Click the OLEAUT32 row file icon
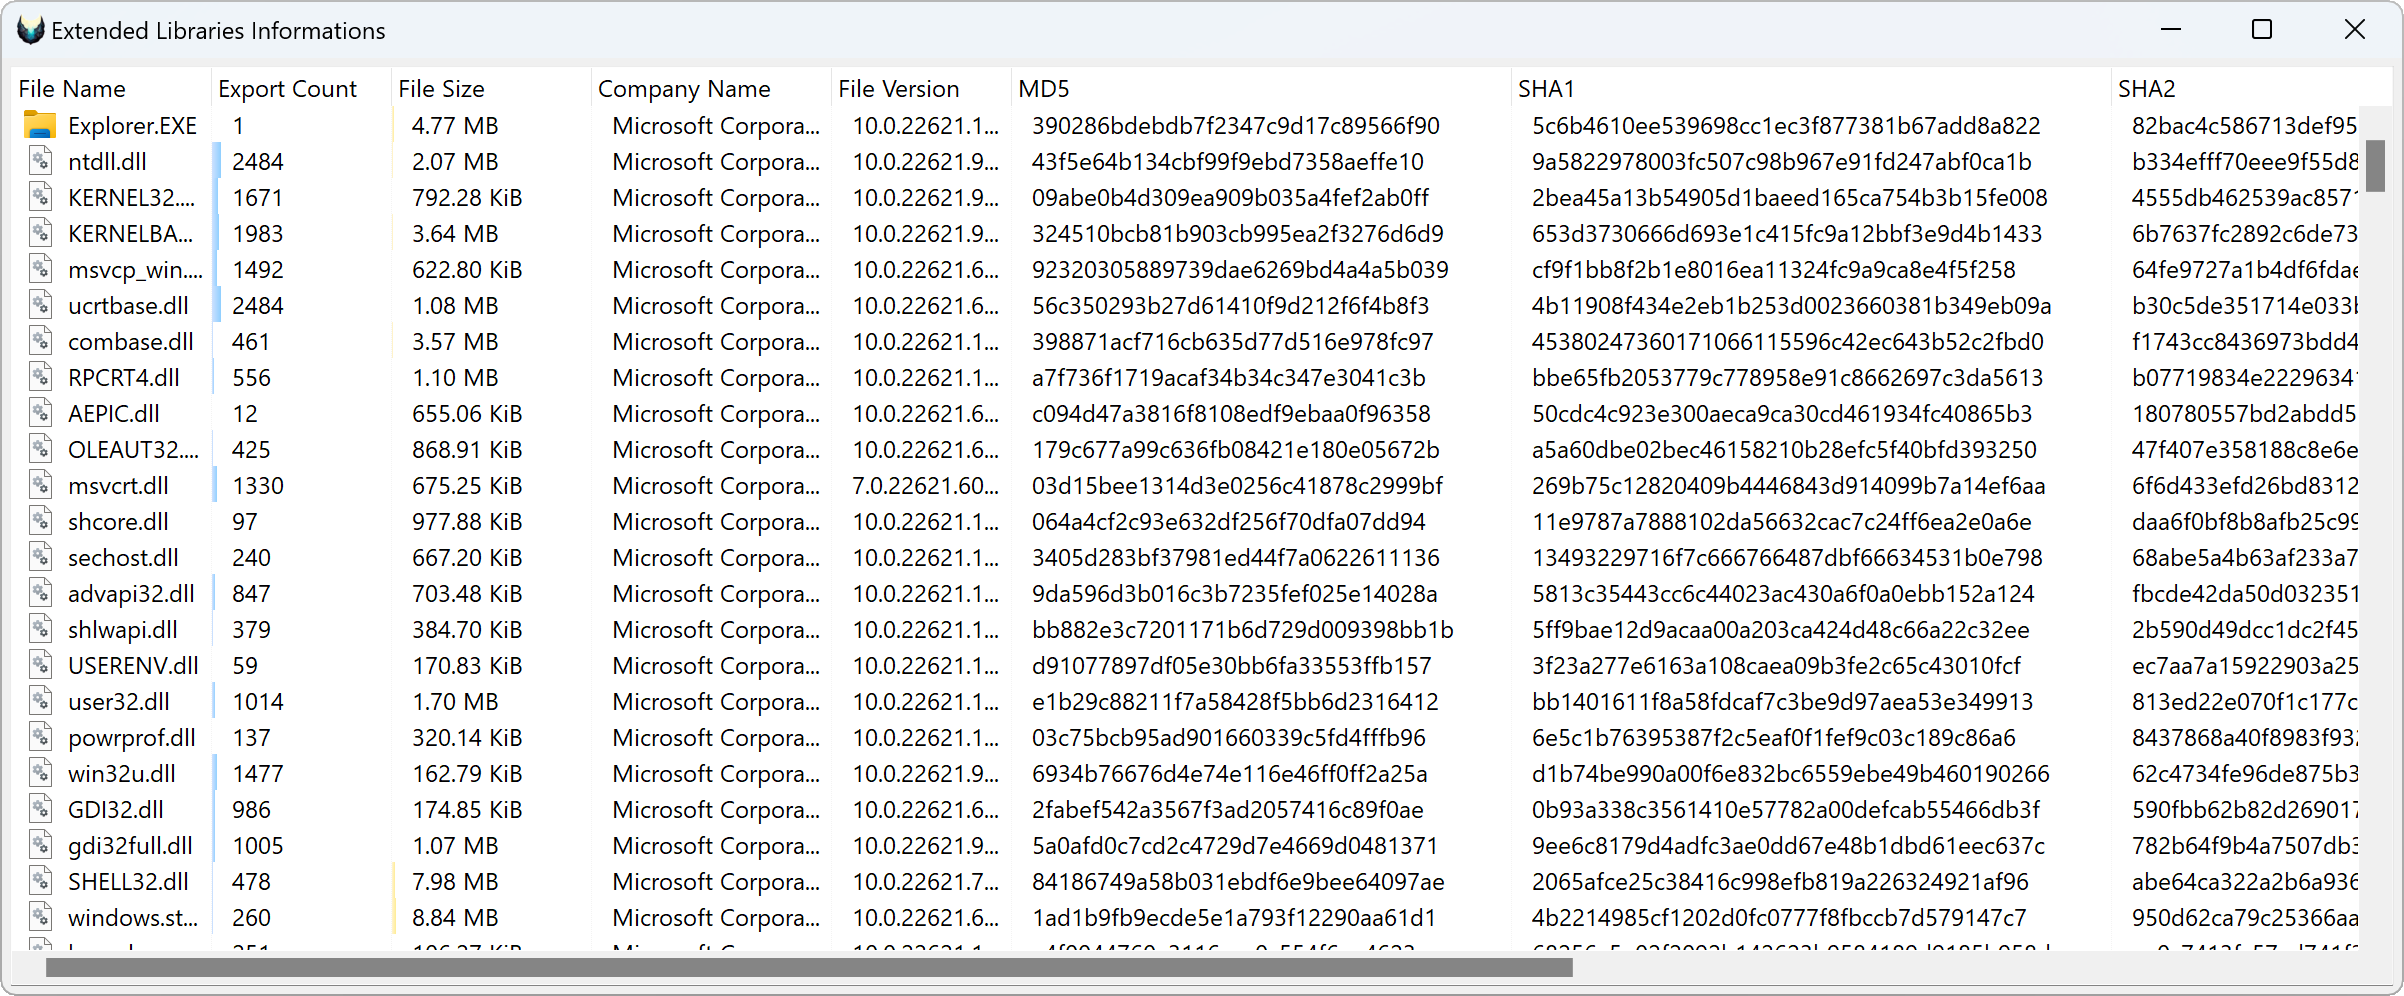Viewport: 2404px width, 996px height. [40, 449]
